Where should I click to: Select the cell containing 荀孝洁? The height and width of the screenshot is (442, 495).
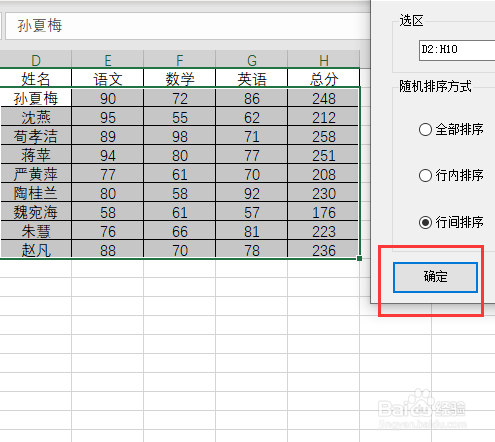click(x=36, y=136)
